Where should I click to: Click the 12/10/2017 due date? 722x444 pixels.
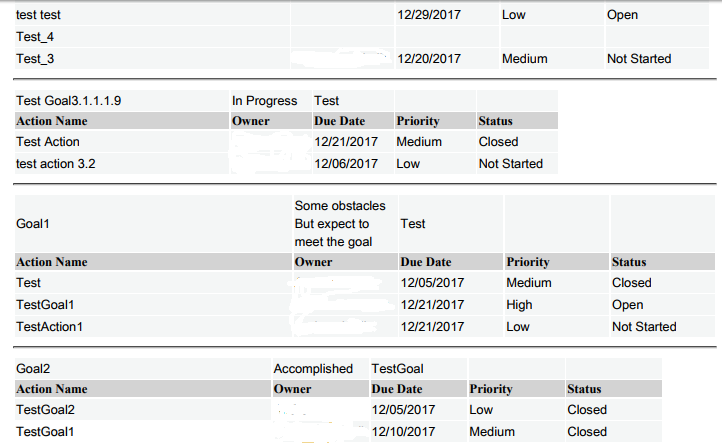(x=404, y=432)
